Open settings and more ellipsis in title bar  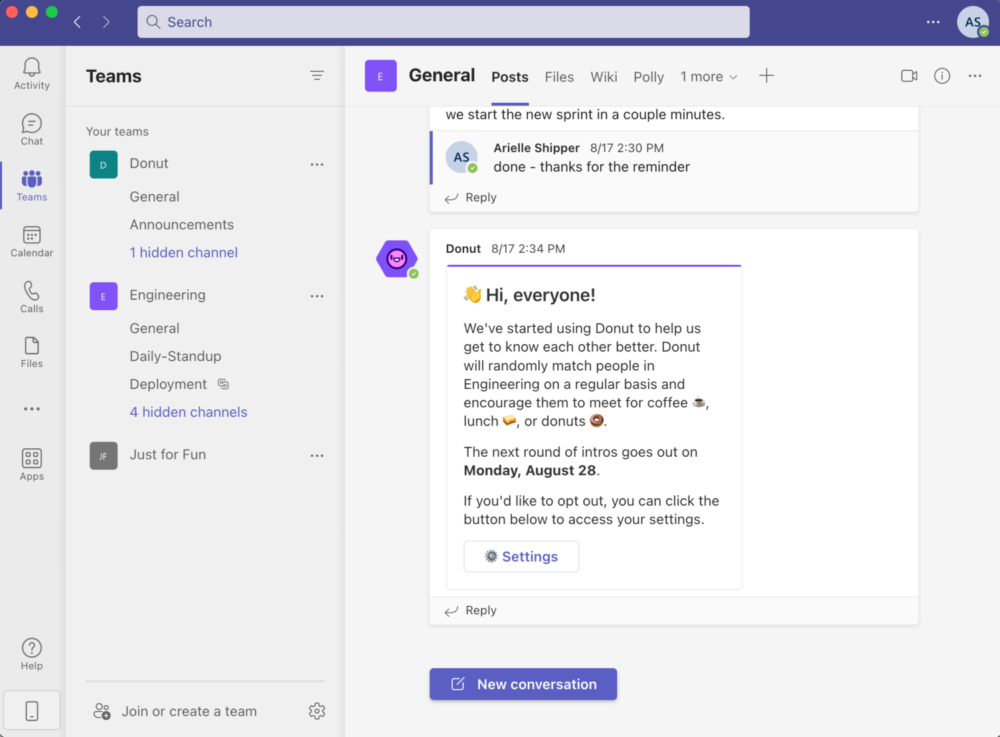pos(933,22)
